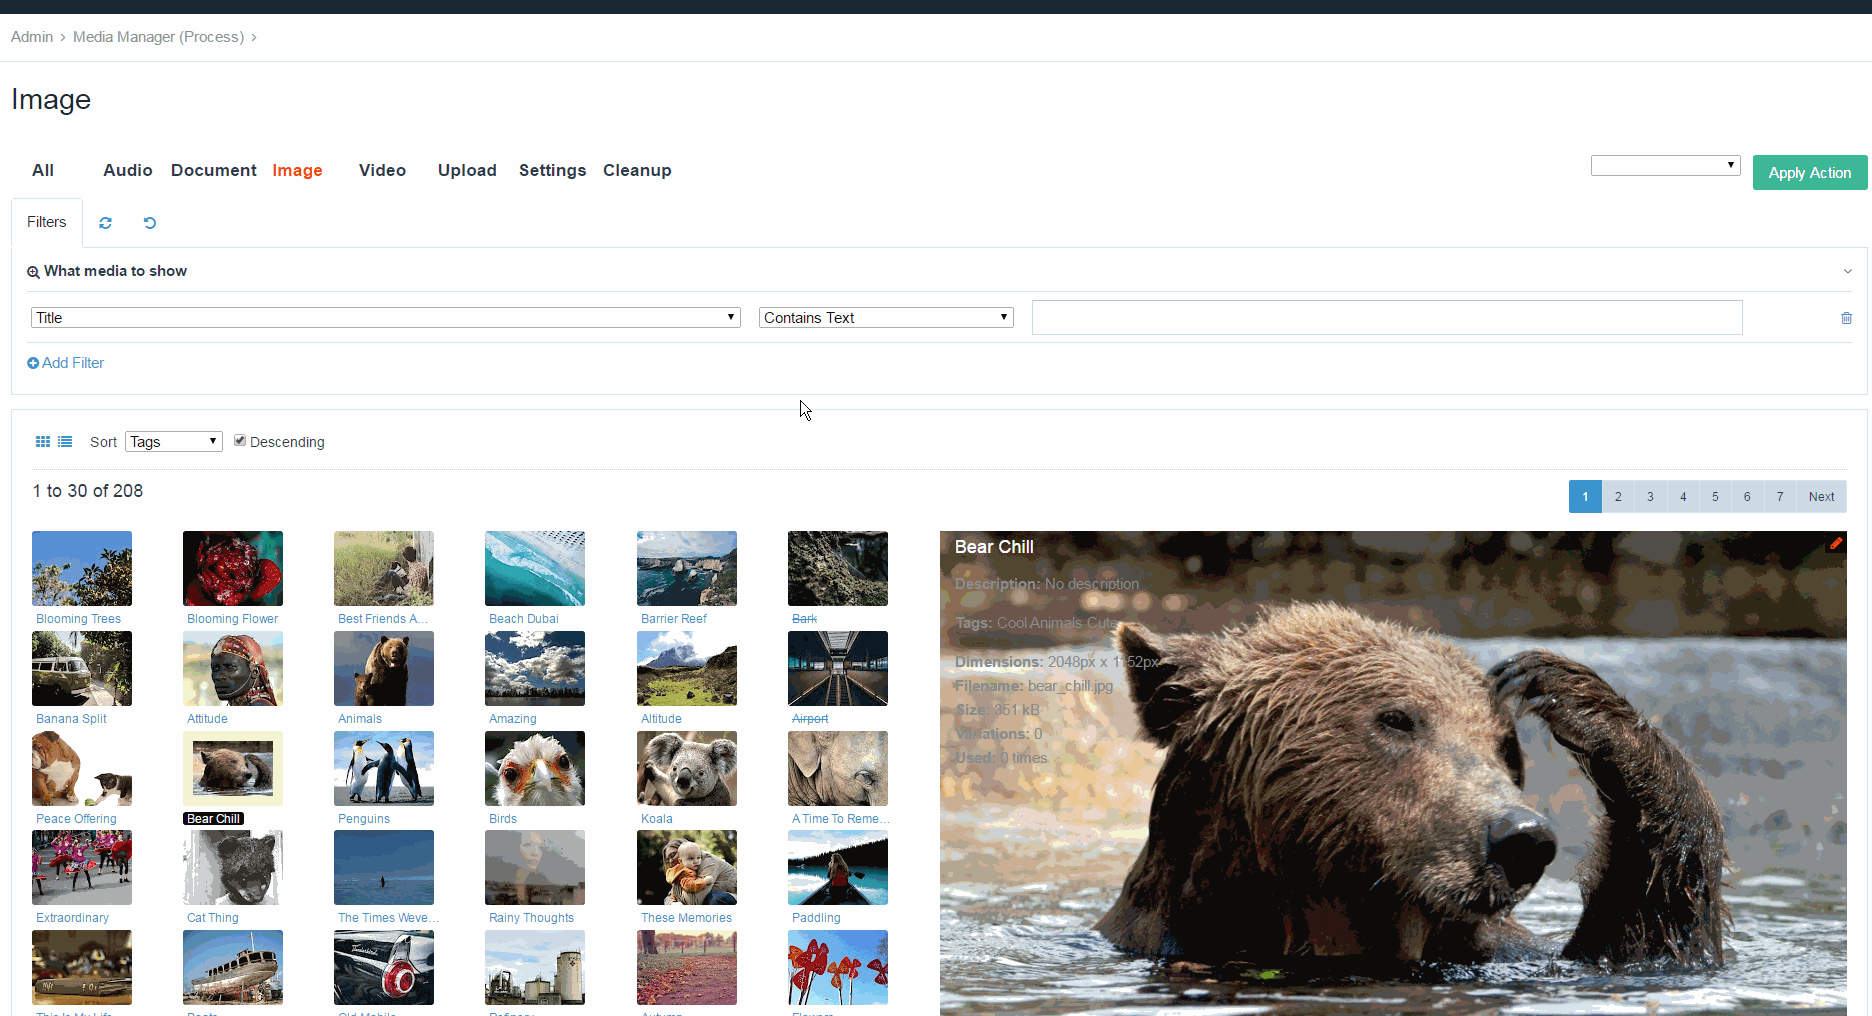
Task: Select the Koala image thumbnail
Action: click(x=686, y=768)
